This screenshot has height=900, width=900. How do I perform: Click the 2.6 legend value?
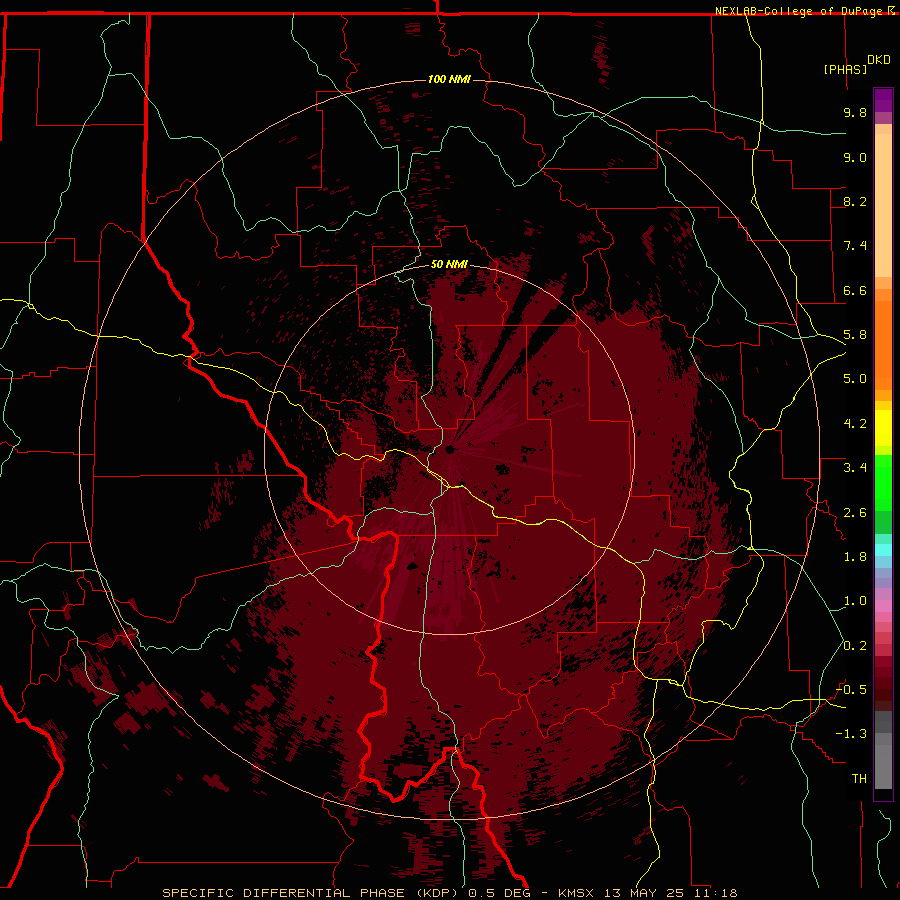855,513
